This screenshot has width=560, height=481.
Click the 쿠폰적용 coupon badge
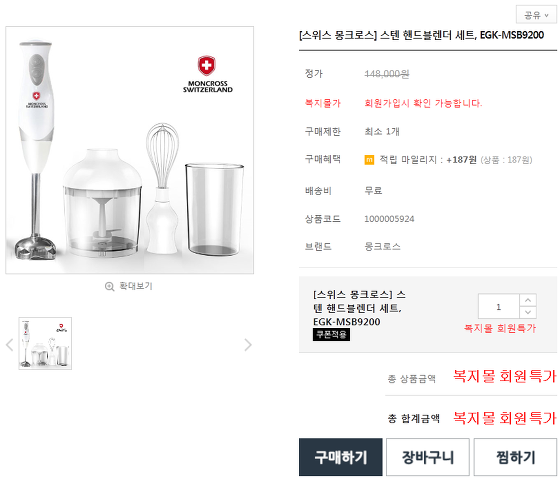tap(331, 335)
